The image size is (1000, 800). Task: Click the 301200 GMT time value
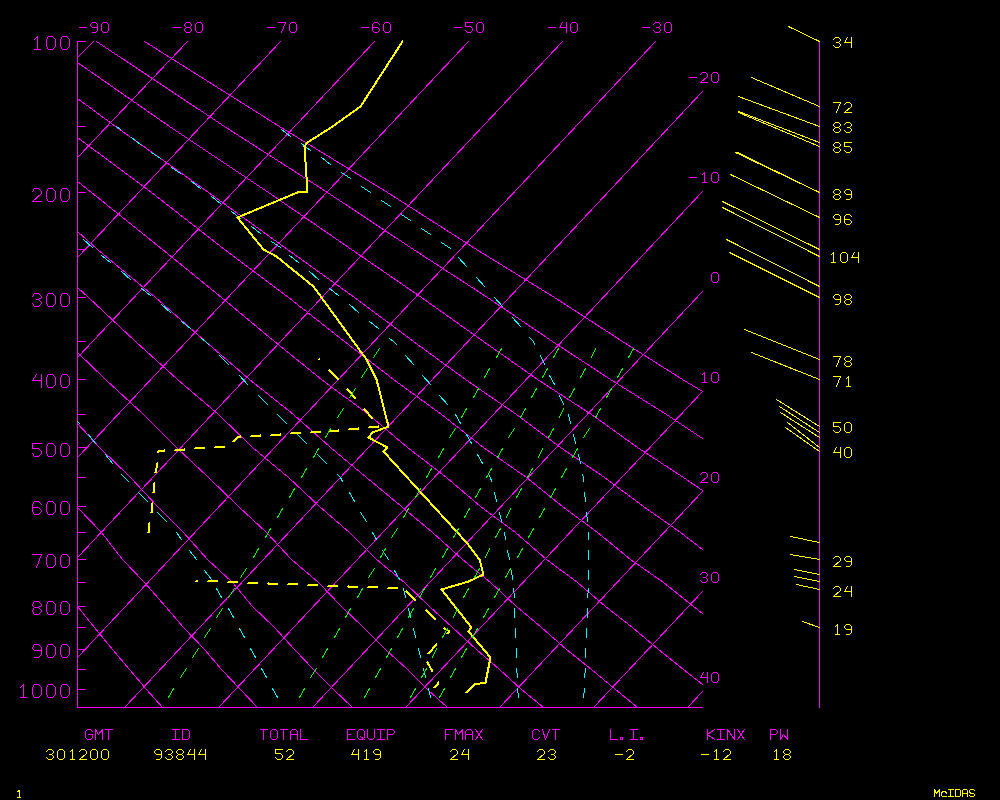[x=77, y=755]
